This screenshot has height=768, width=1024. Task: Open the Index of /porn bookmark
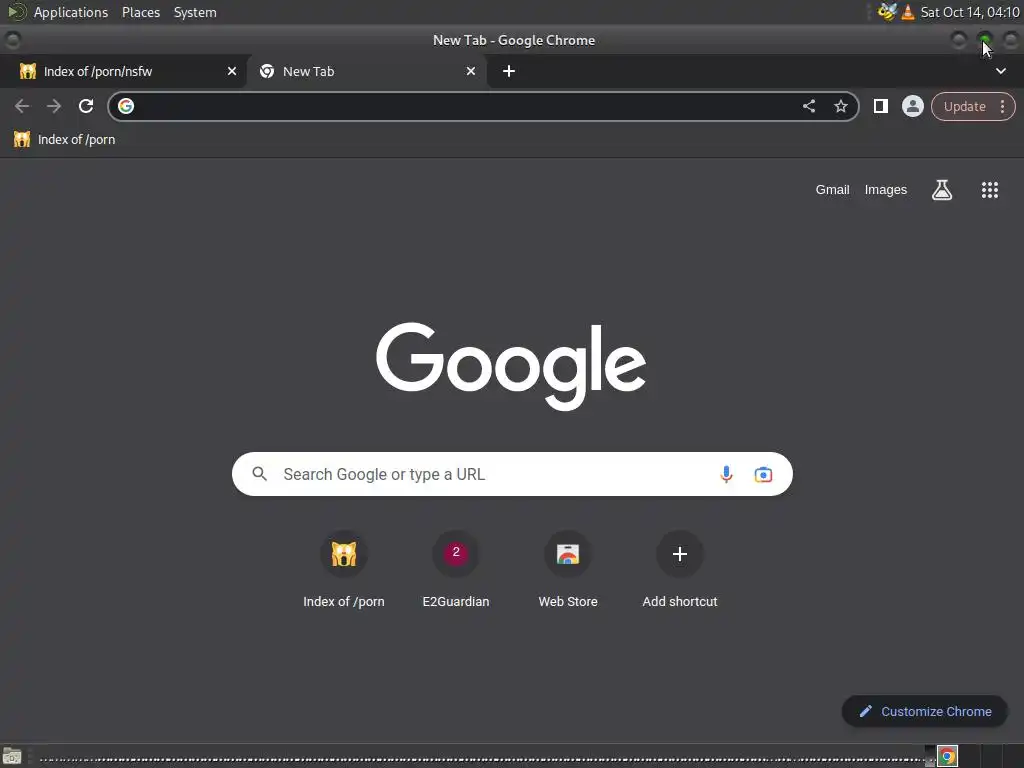click(x=65, y=139)
